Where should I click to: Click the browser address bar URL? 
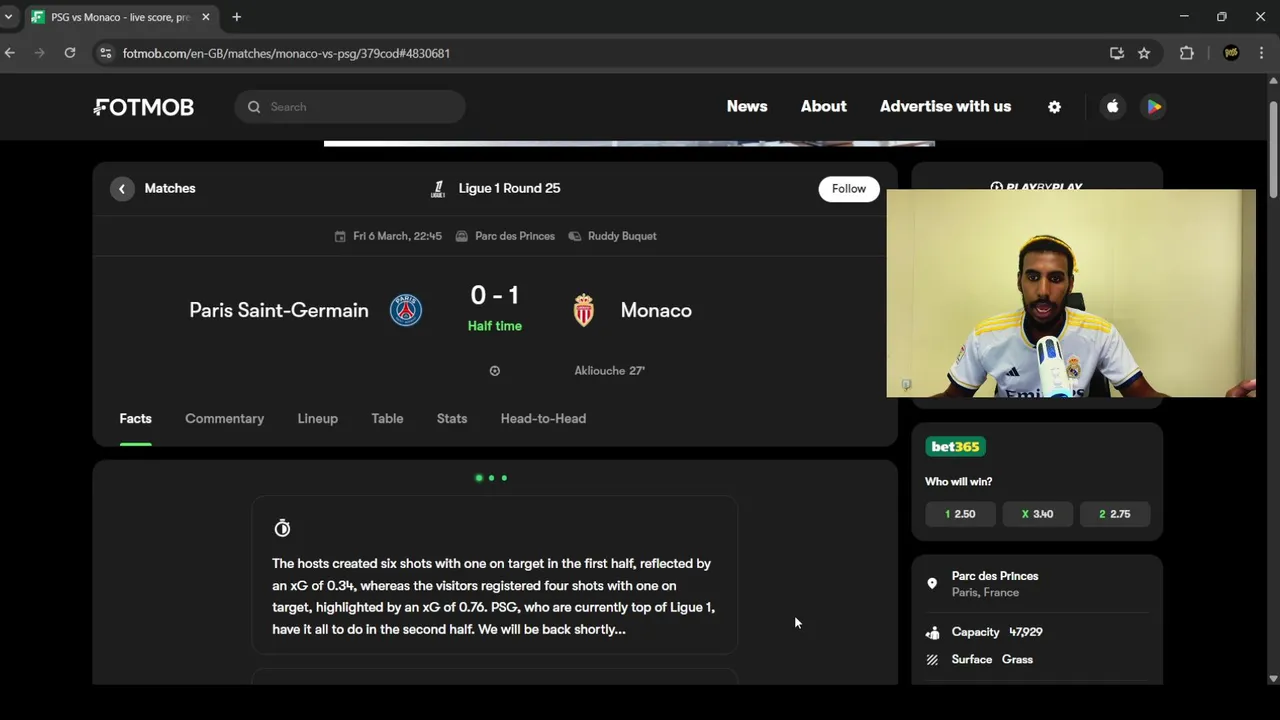(286, 53)
